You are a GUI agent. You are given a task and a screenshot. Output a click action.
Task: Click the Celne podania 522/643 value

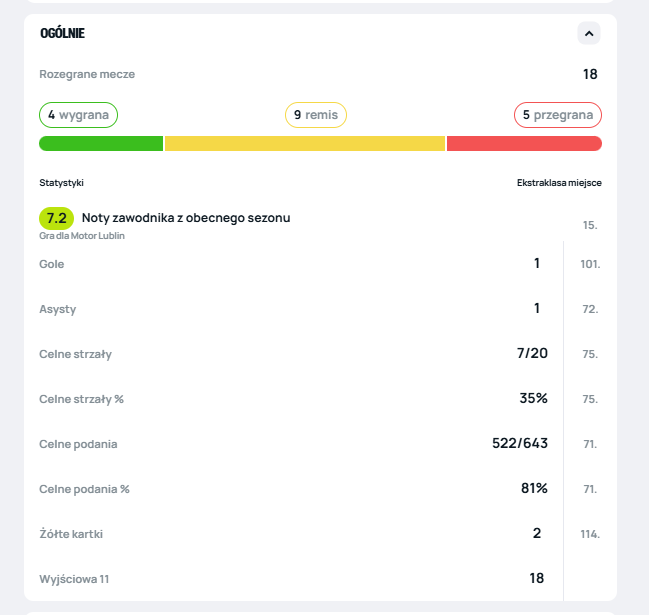pos(520,443)
